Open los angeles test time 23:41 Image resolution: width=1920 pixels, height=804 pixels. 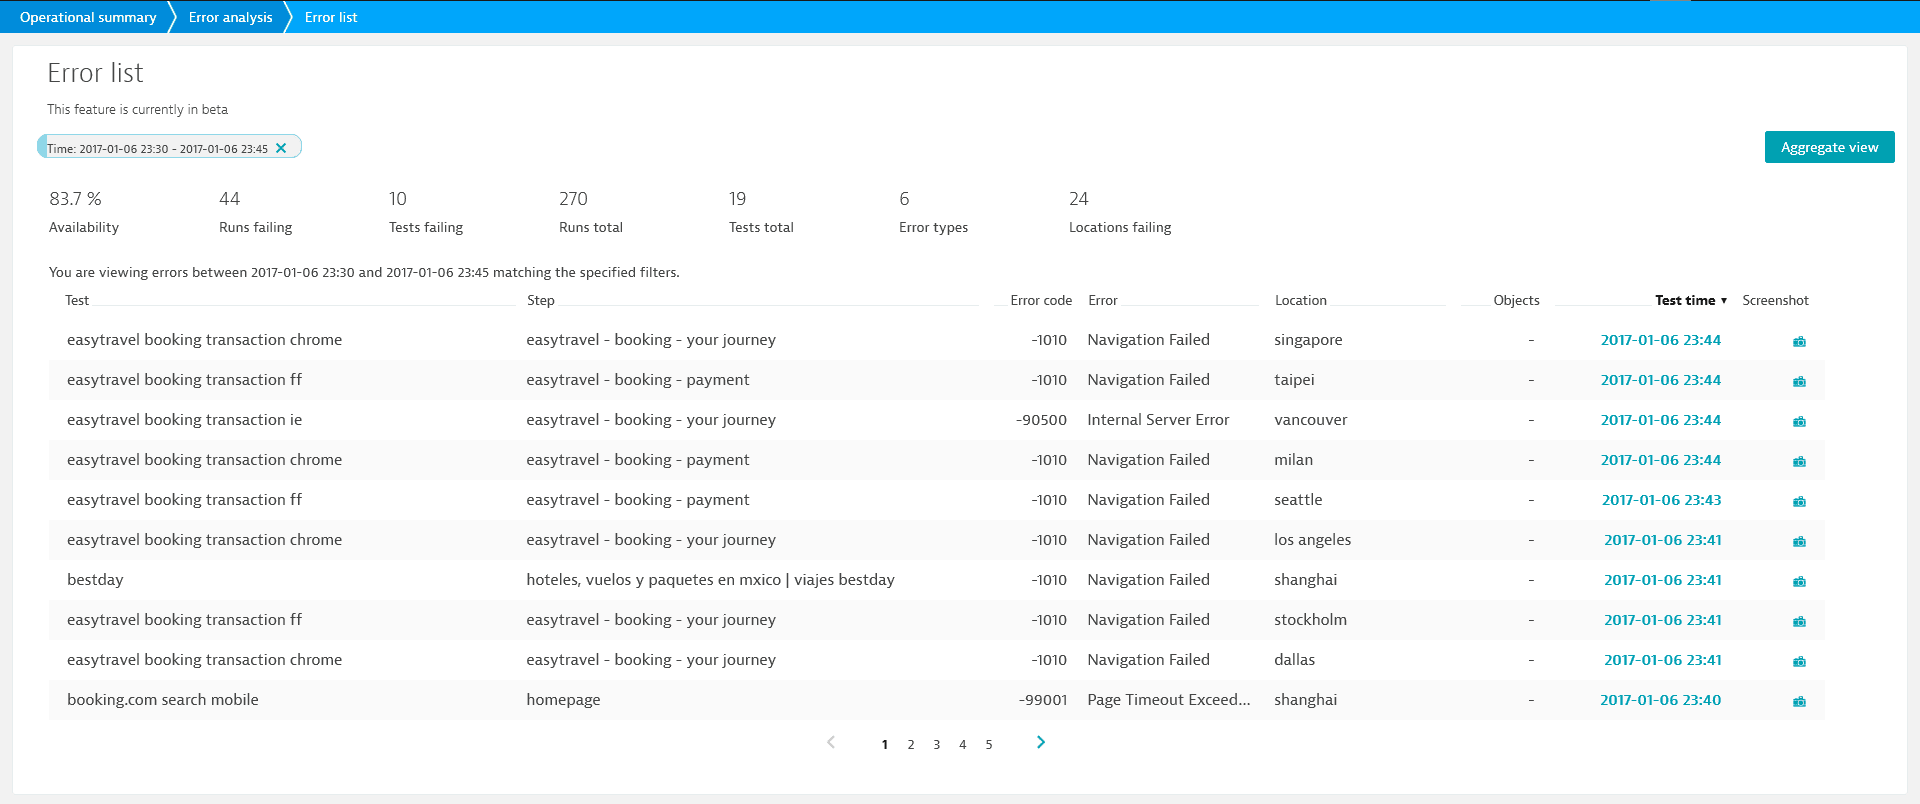(1663, 540)
